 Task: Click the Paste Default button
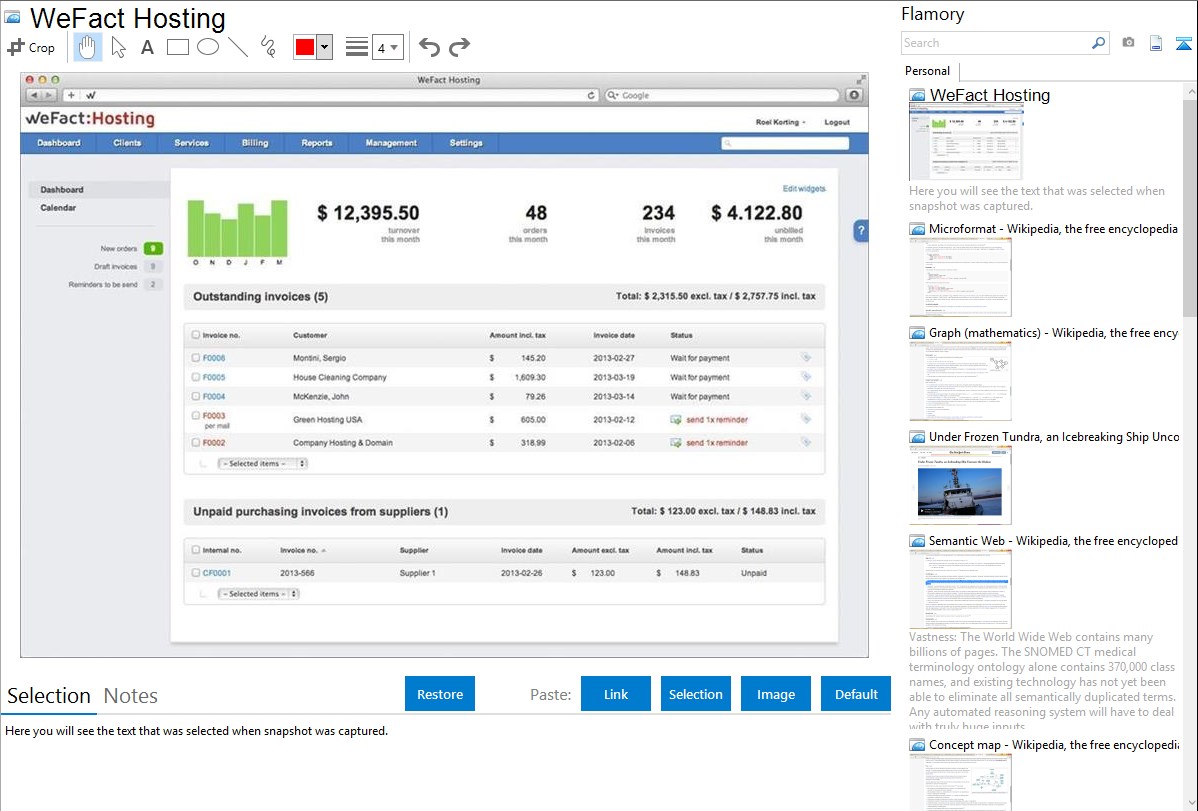pos(856,694)
